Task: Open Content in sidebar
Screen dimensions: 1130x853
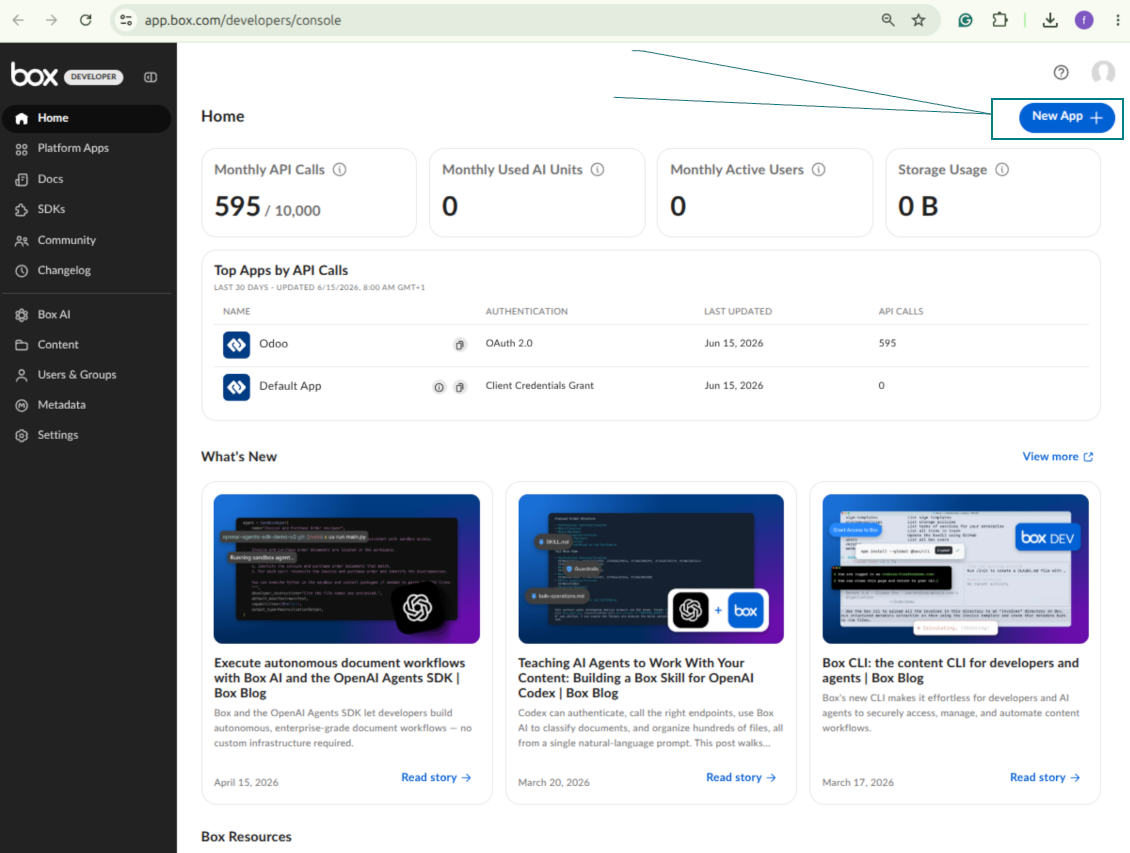Action: click(x=86, y=345)
